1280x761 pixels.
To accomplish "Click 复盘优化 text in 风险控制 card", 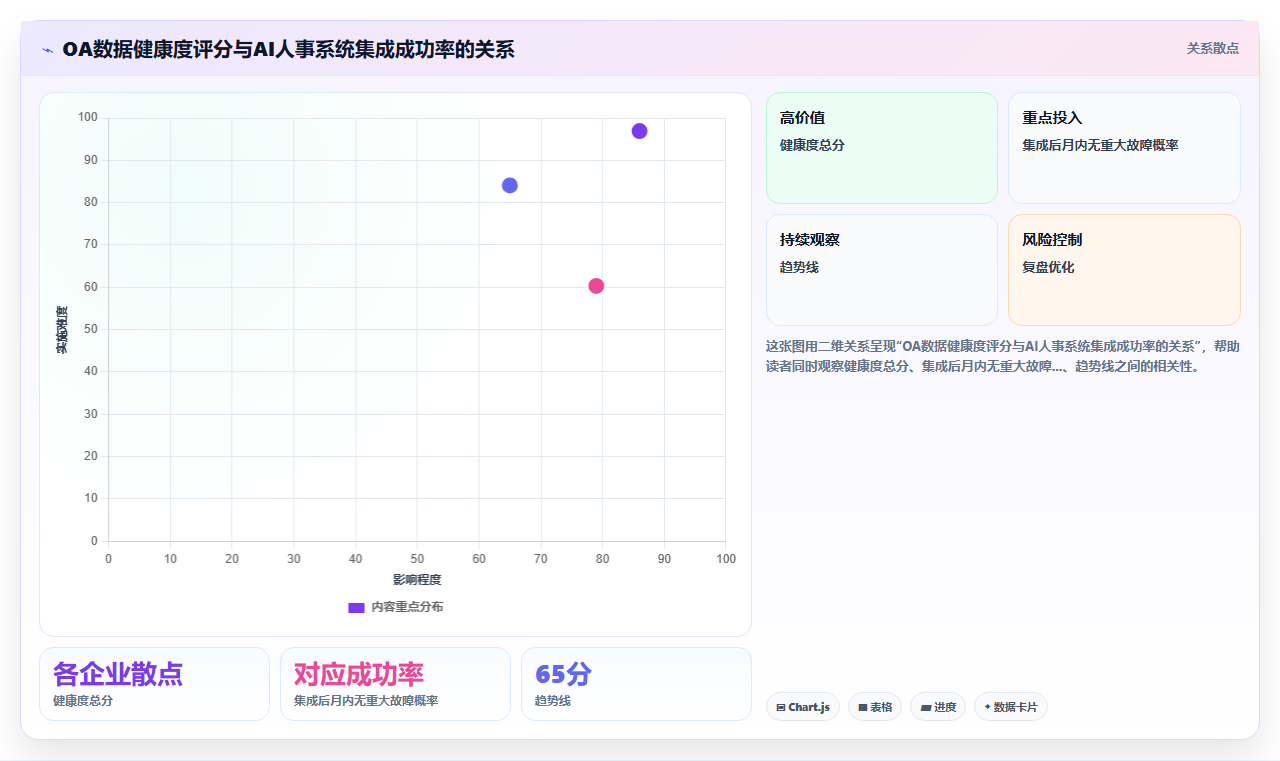I will [x=1048, y=267].
